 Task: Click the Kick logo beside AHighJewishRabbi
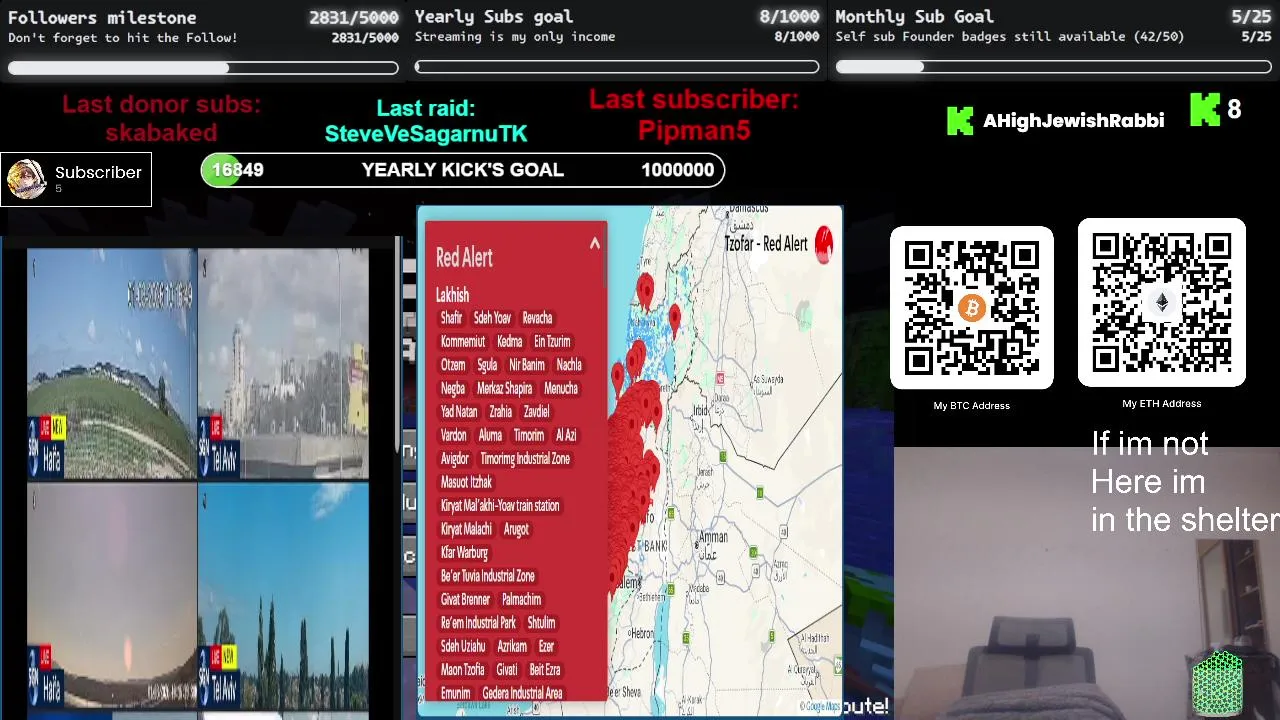point(960,121)
